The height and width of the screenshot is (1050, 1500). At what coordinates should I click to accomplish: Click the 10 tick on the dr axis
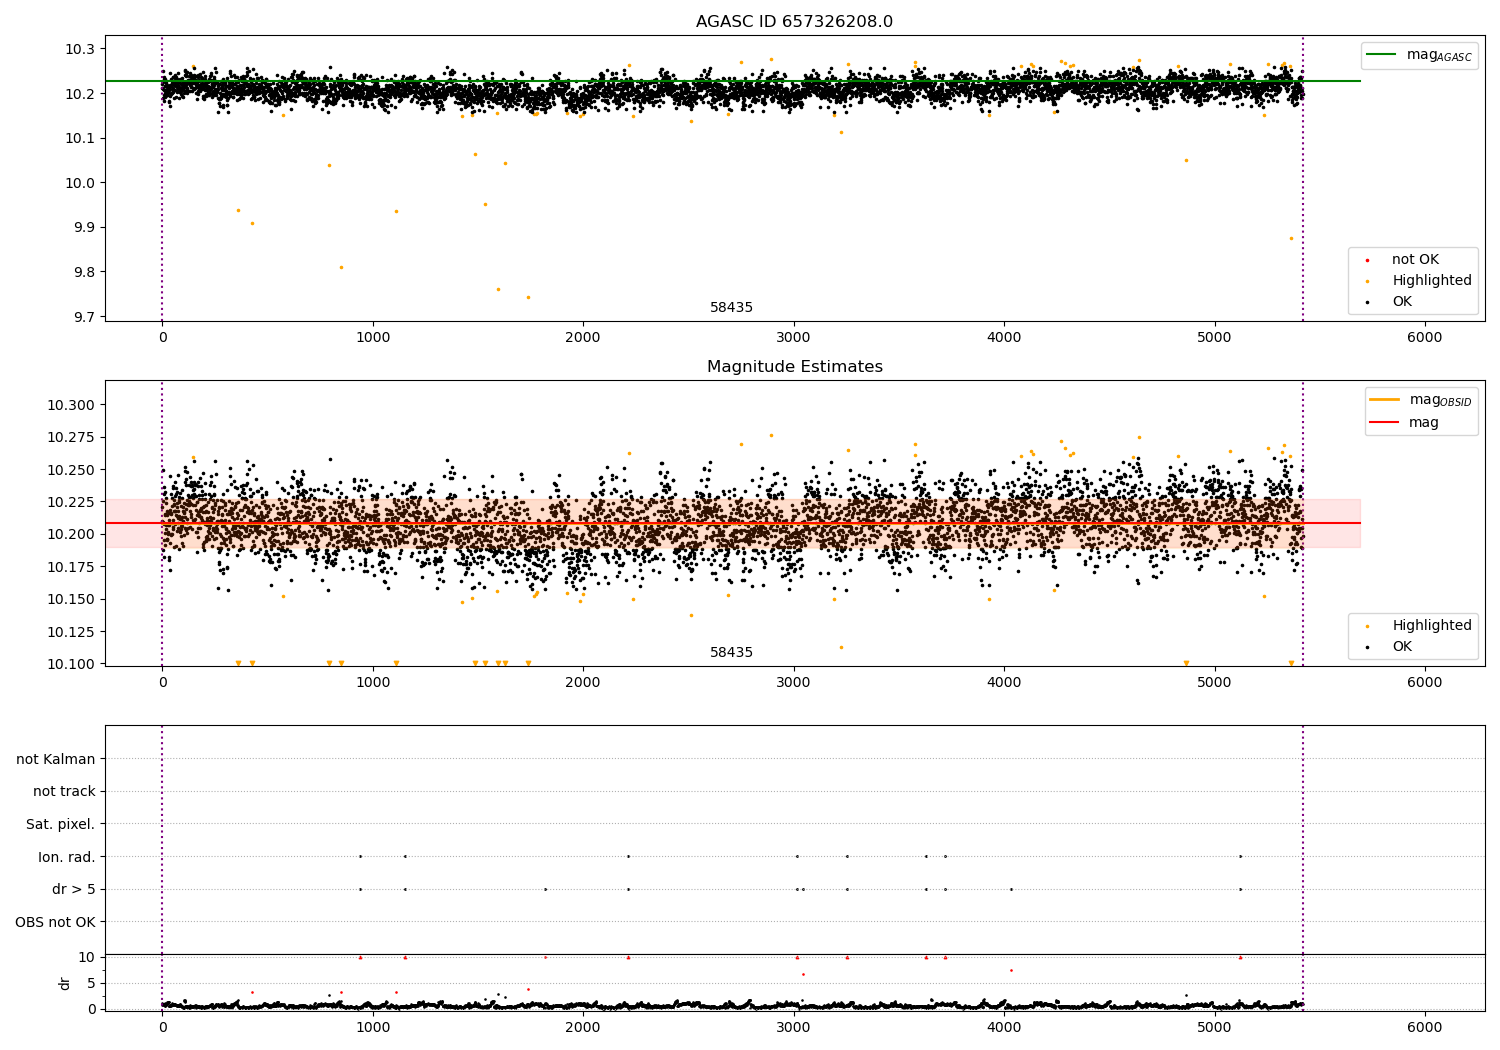[87, 957]
